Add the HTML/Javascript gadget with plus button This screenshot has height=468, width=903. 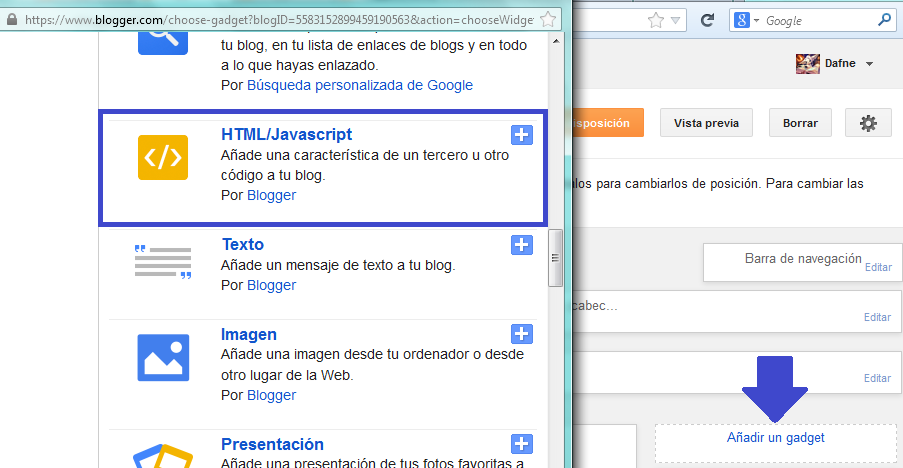click(522, 135)
